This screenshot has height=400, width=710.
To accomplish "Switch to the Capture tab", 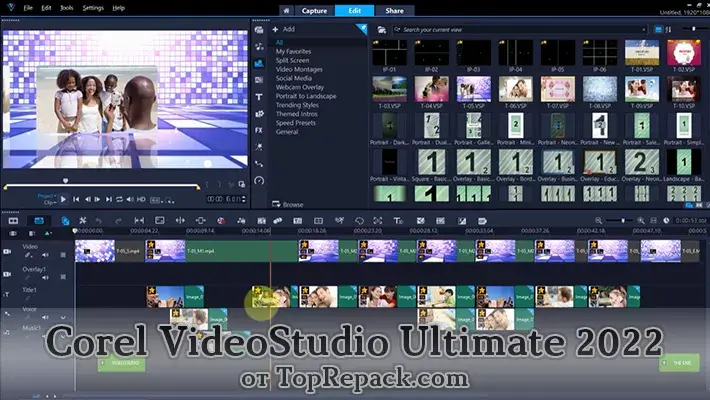I will point(314,10).
